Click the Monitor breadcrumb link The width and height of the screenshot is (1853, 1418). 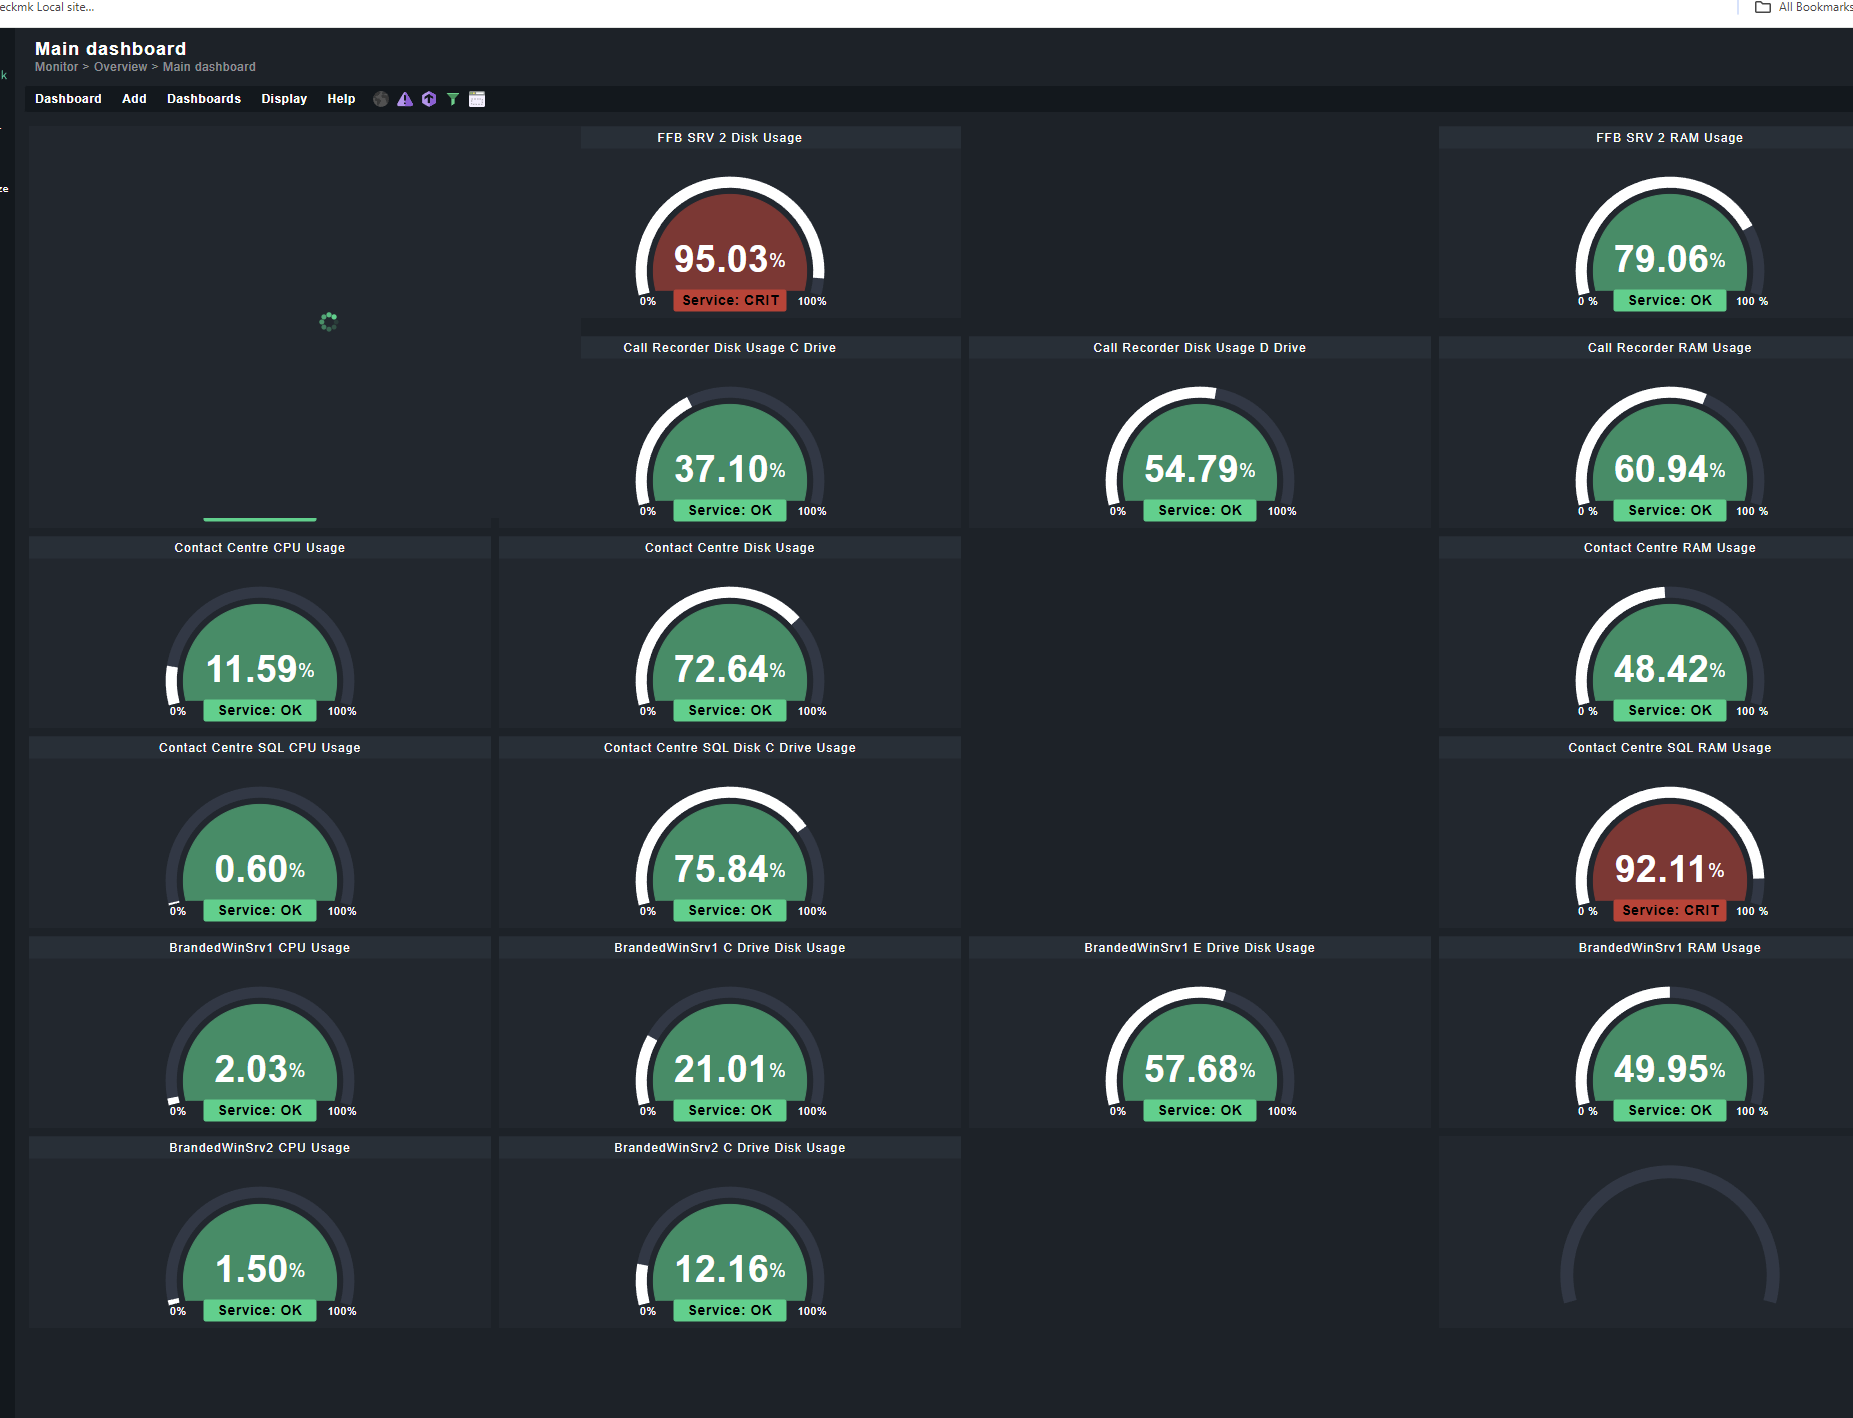pos(56,66)
